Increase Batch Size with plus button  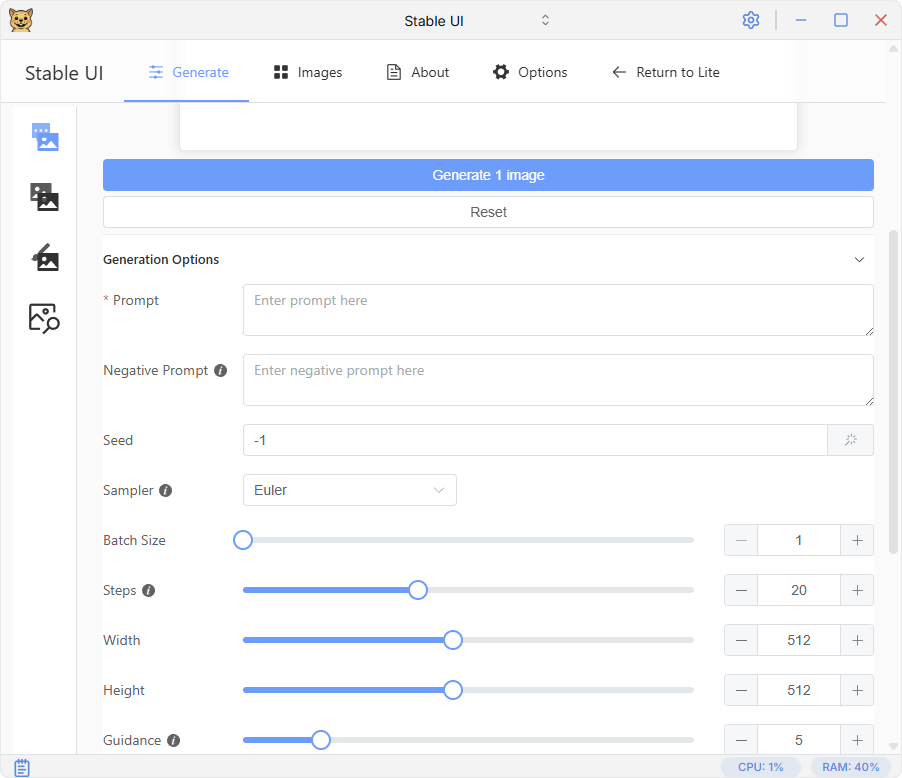coord(857,540)
